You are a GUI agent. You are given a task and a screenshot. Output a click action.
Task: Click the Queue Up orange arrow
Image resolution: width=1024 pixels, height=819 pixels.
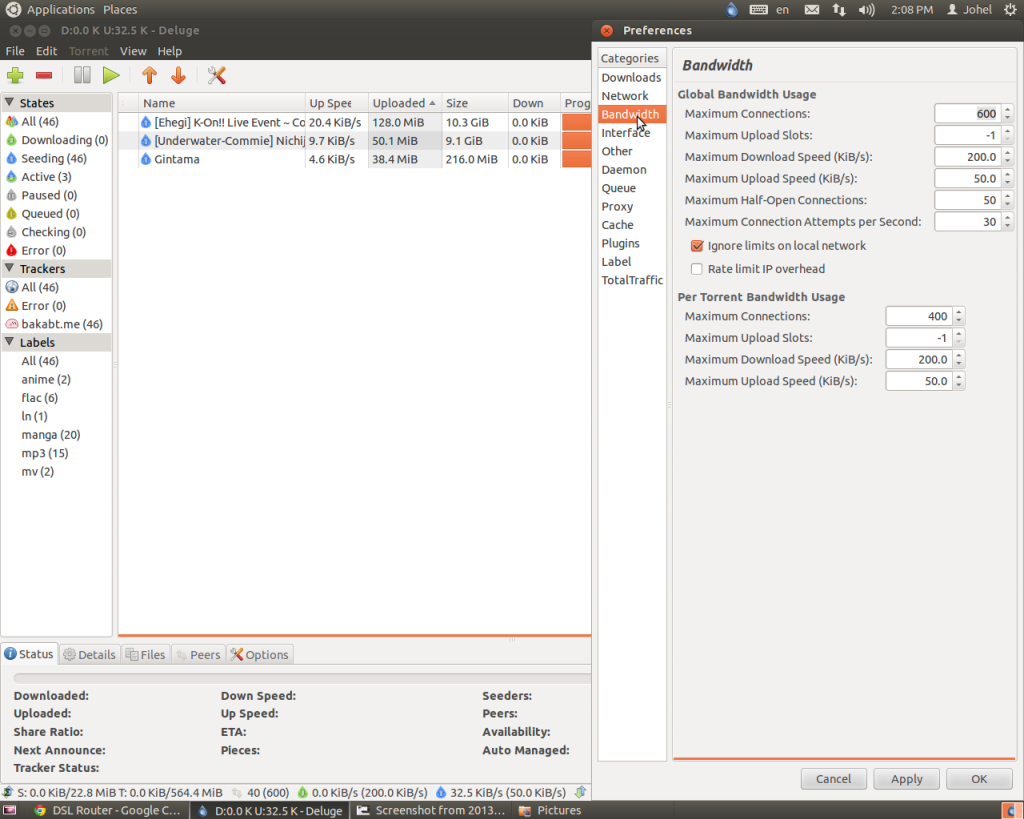point(149,75)
